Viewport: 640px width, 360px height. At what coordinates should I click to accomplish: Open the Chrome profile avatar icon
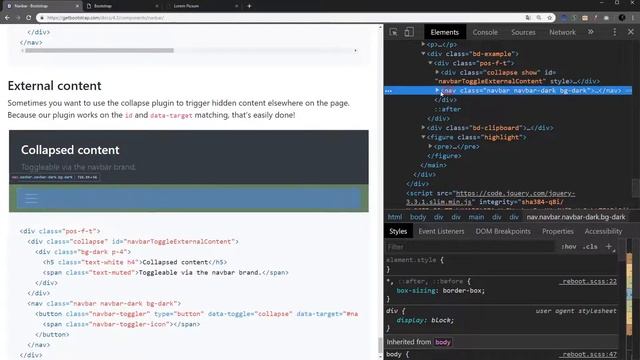pos(622,18)
